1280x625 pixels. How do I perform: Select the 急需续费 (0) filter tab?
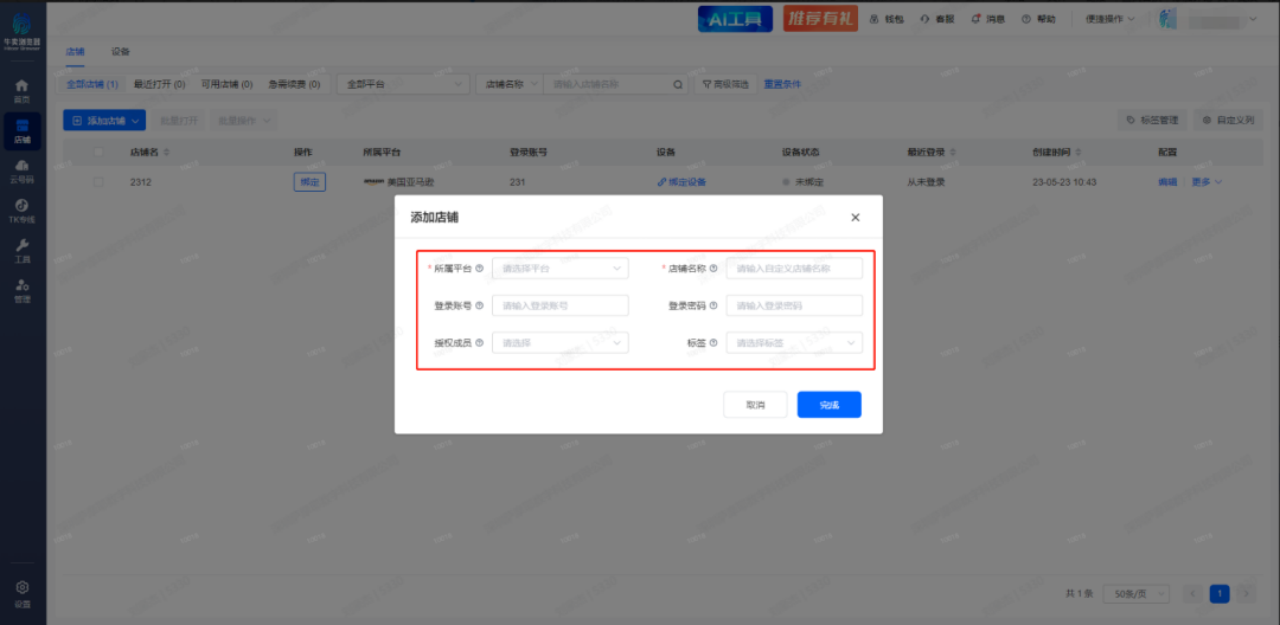point(294,85)
